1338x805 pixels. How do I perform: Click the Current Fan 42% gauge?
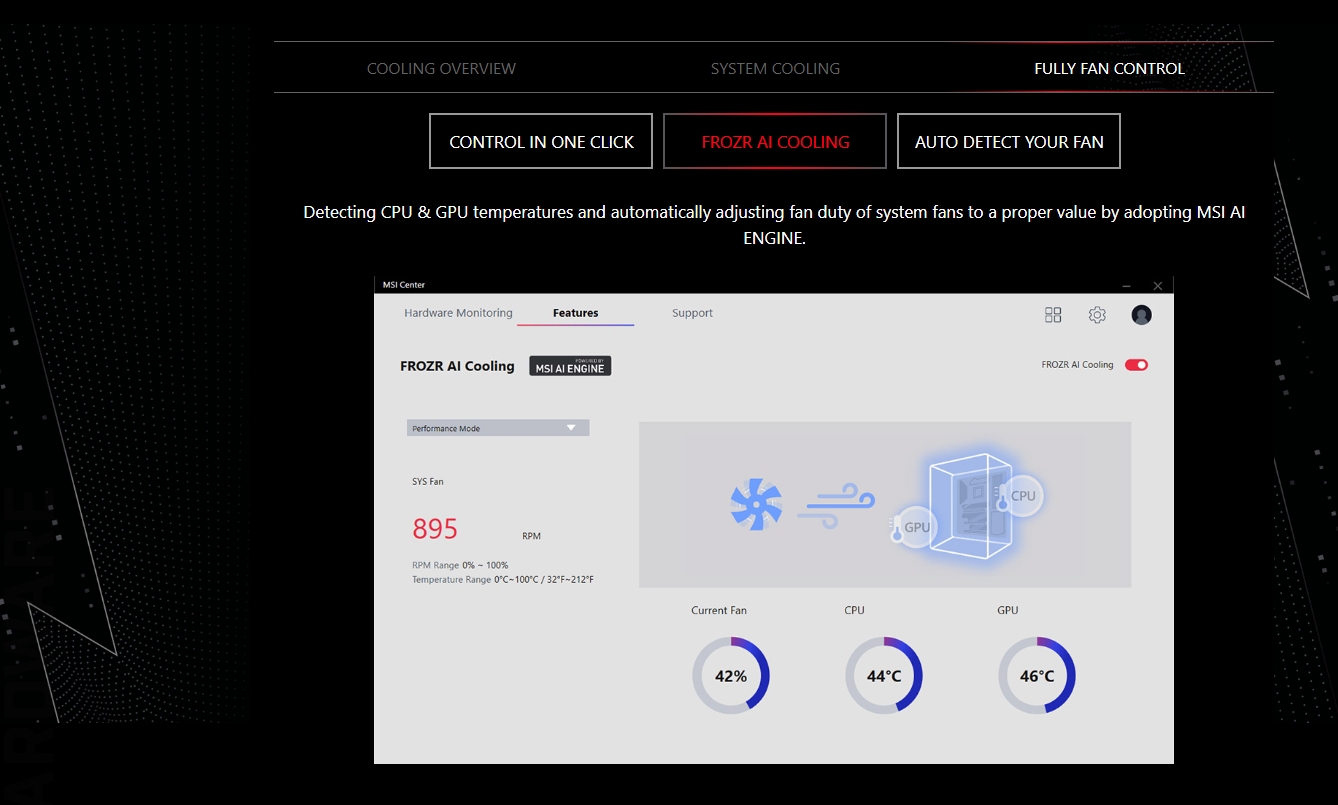click(x=731, y=676)
